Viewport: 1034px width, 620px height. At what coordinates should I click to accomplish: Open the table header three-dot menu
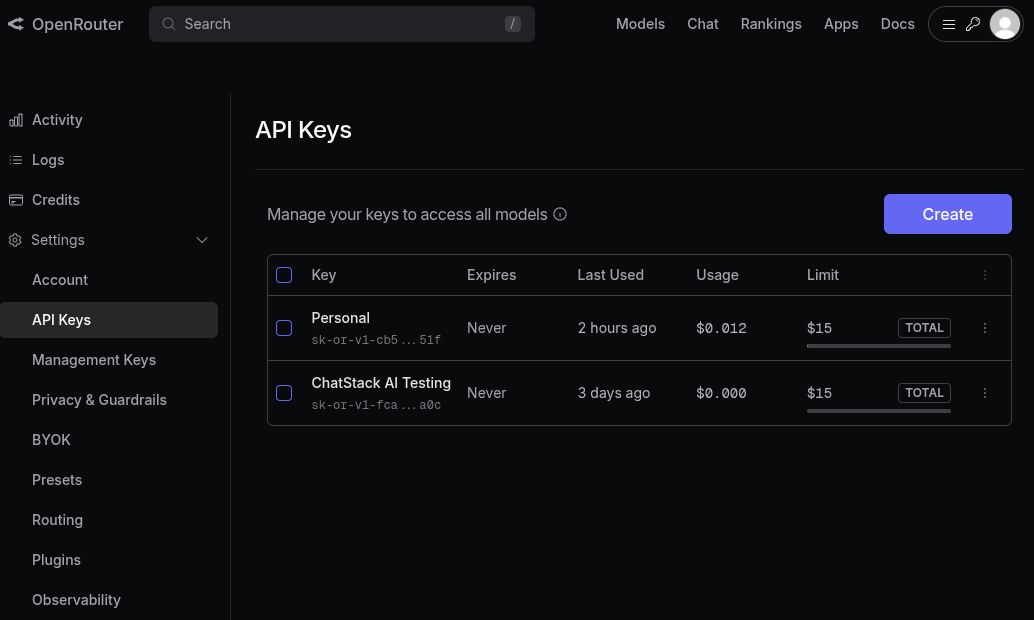[985, 275]
